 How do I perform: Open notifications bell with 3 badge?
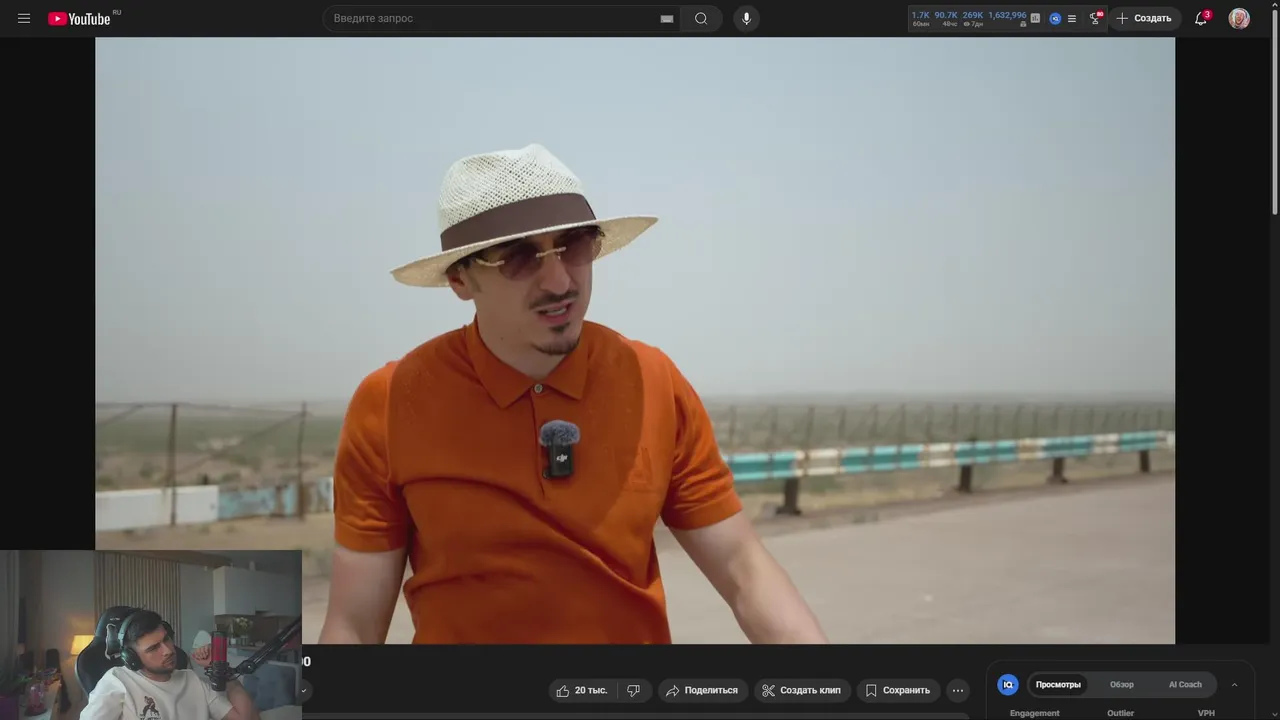coord(1202,18)
